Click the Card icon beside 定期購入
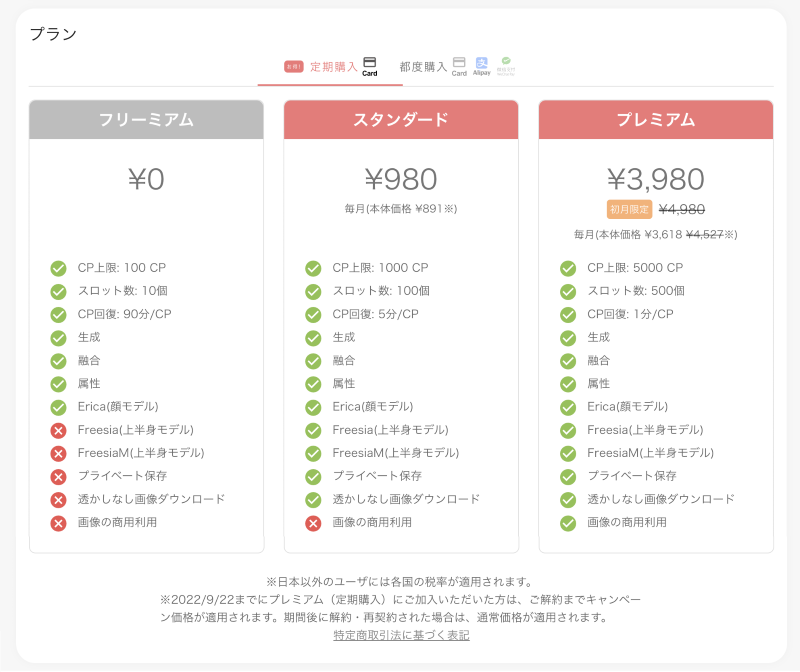Viewport: 800px width, 672px height. (370, 66)
